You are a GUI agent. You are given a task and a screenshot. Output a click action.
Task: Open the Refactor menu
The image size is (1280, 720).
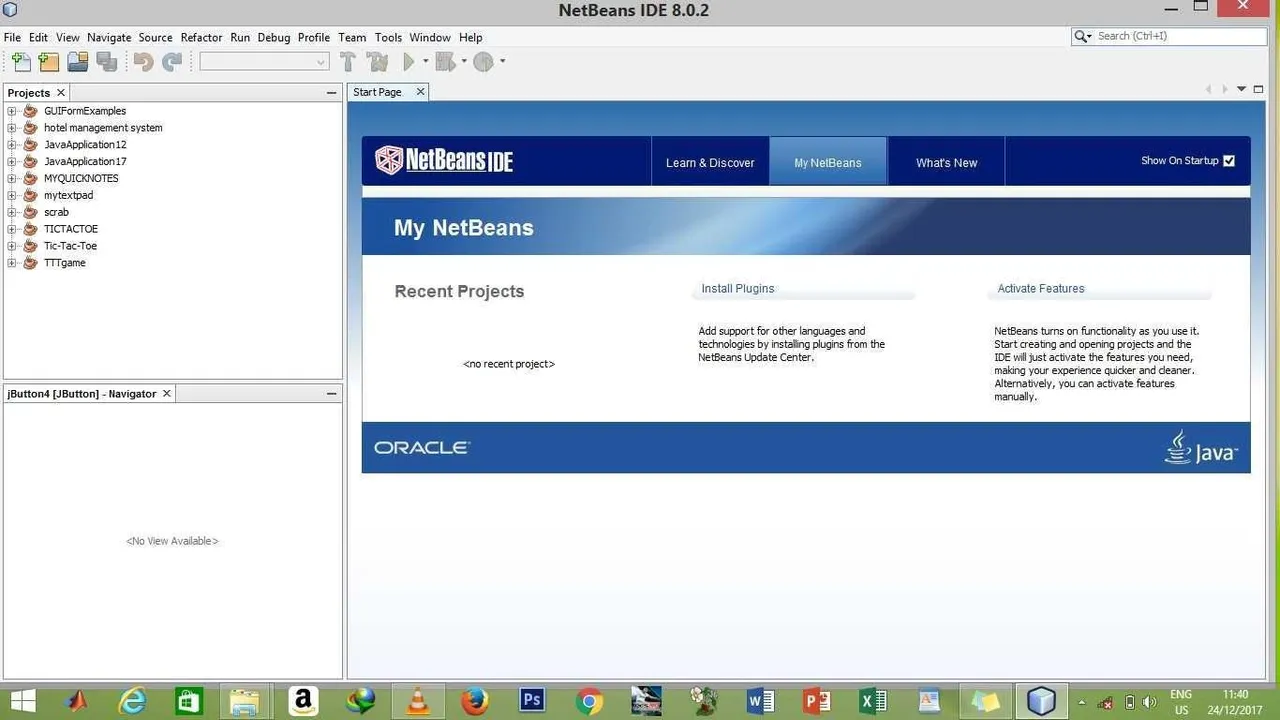coord(201,37)
